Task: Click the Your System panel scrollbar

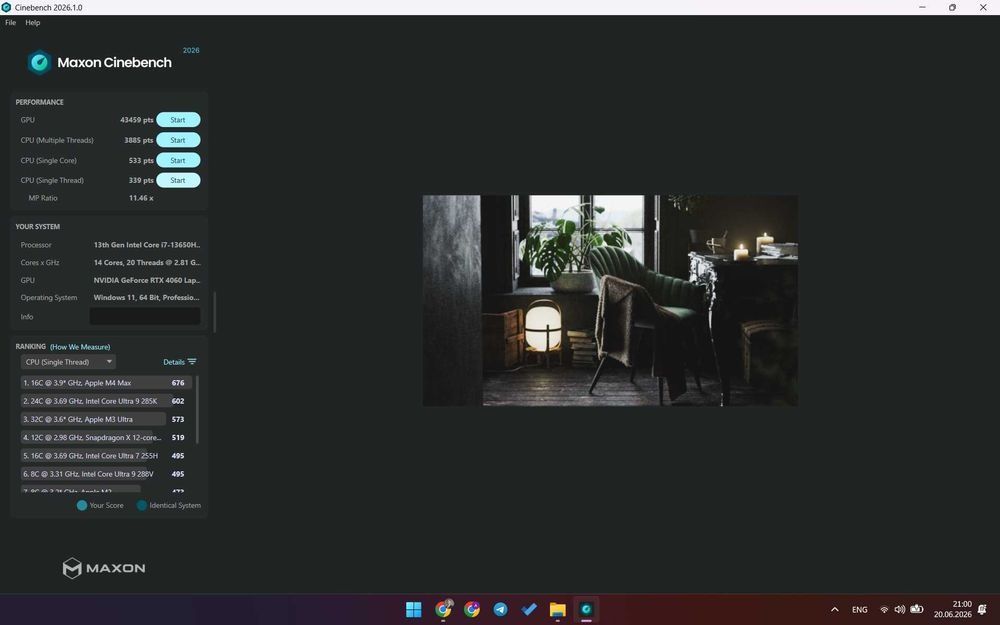Action: click(x=214, y=312)
